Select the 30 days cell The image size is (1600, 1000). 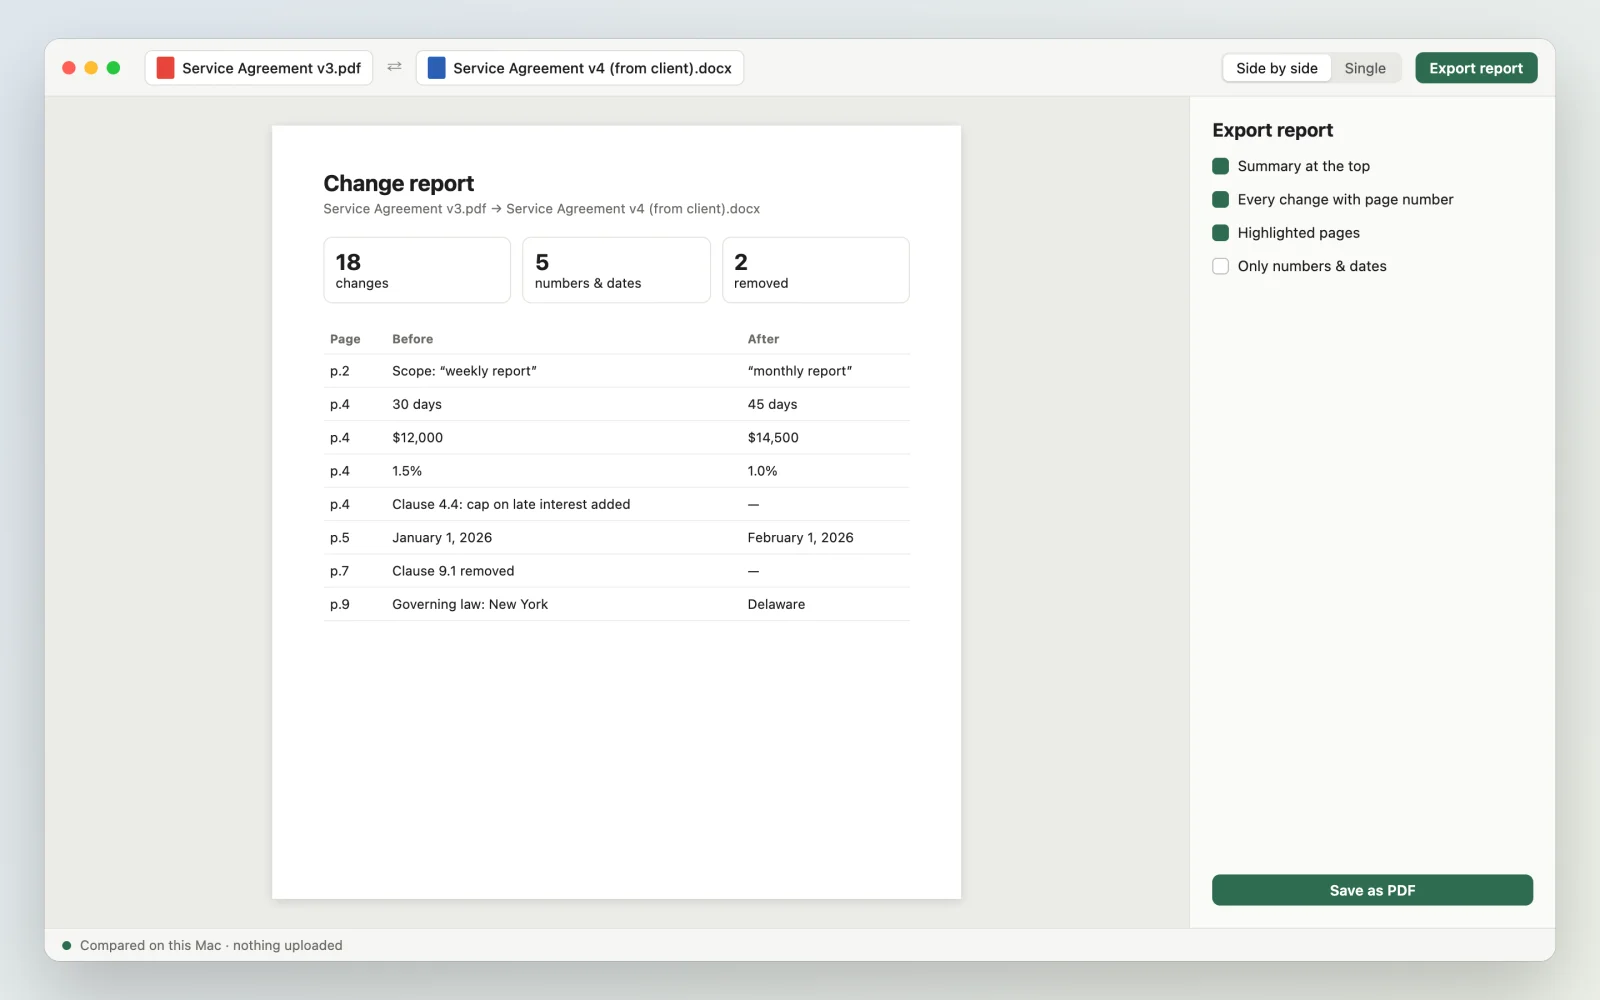417,404
